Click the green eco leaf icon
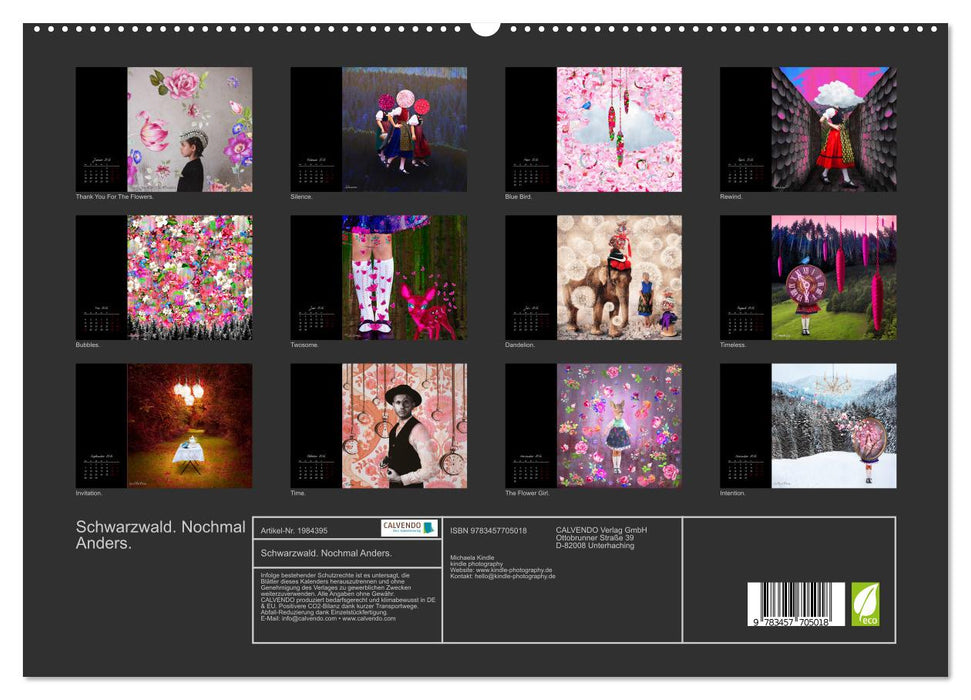This screenshot has height=700, width=971. tap(865, 604)
